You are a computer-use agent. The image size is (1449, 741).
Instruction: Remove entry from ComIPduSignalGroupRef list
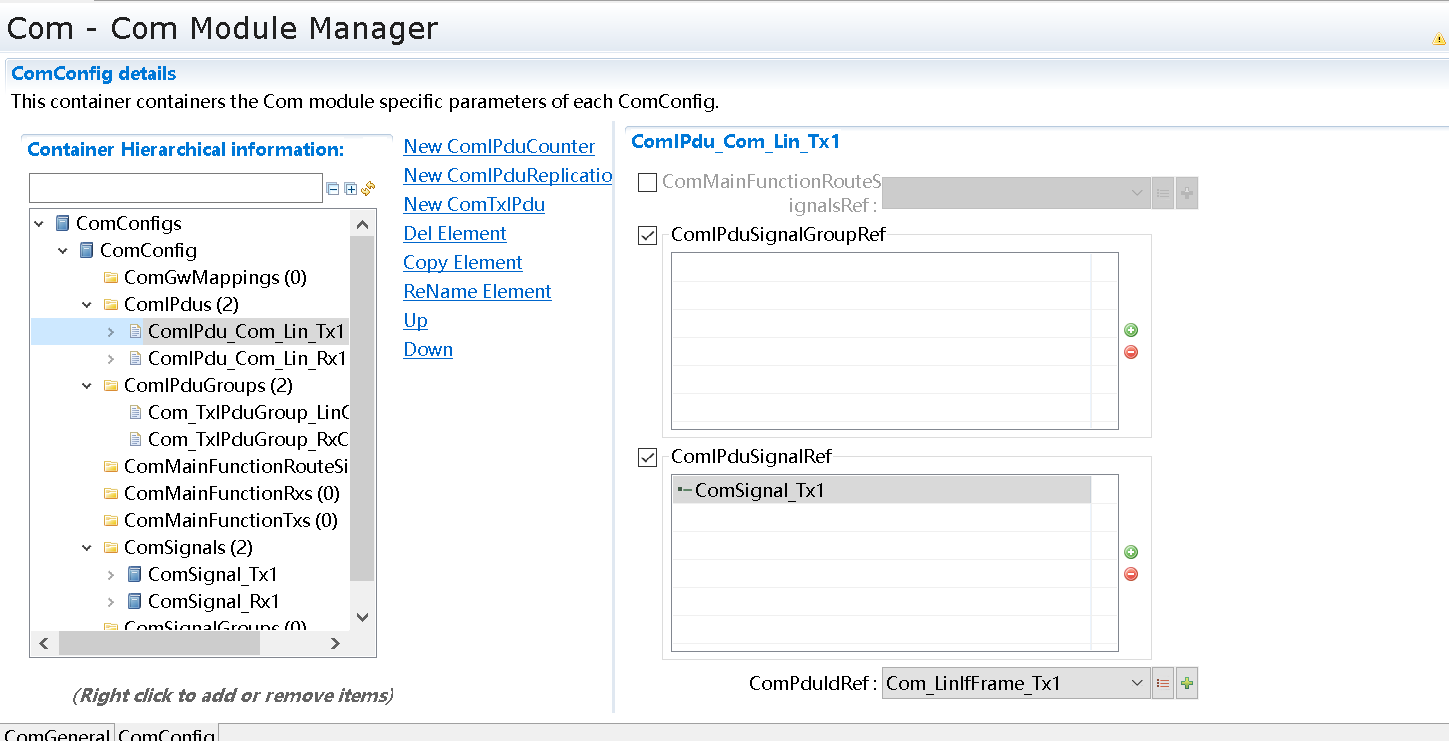(1131, 352)
